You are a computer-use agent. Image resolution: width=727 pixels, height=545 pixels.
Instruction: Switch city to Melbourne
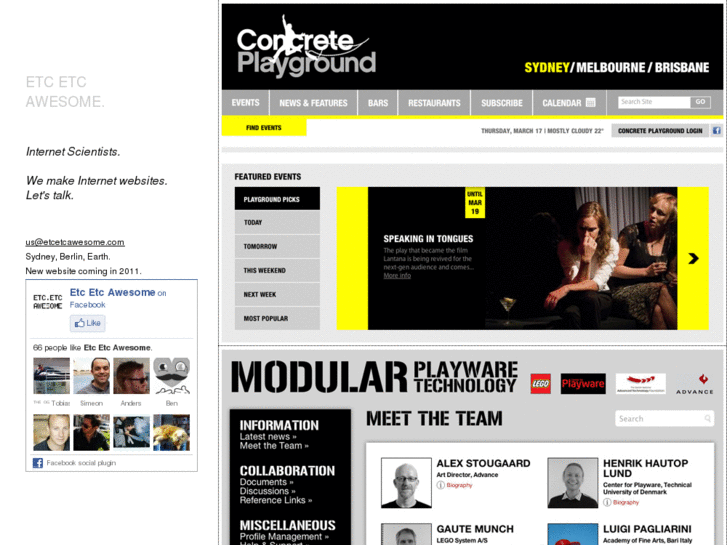(611, 68)
